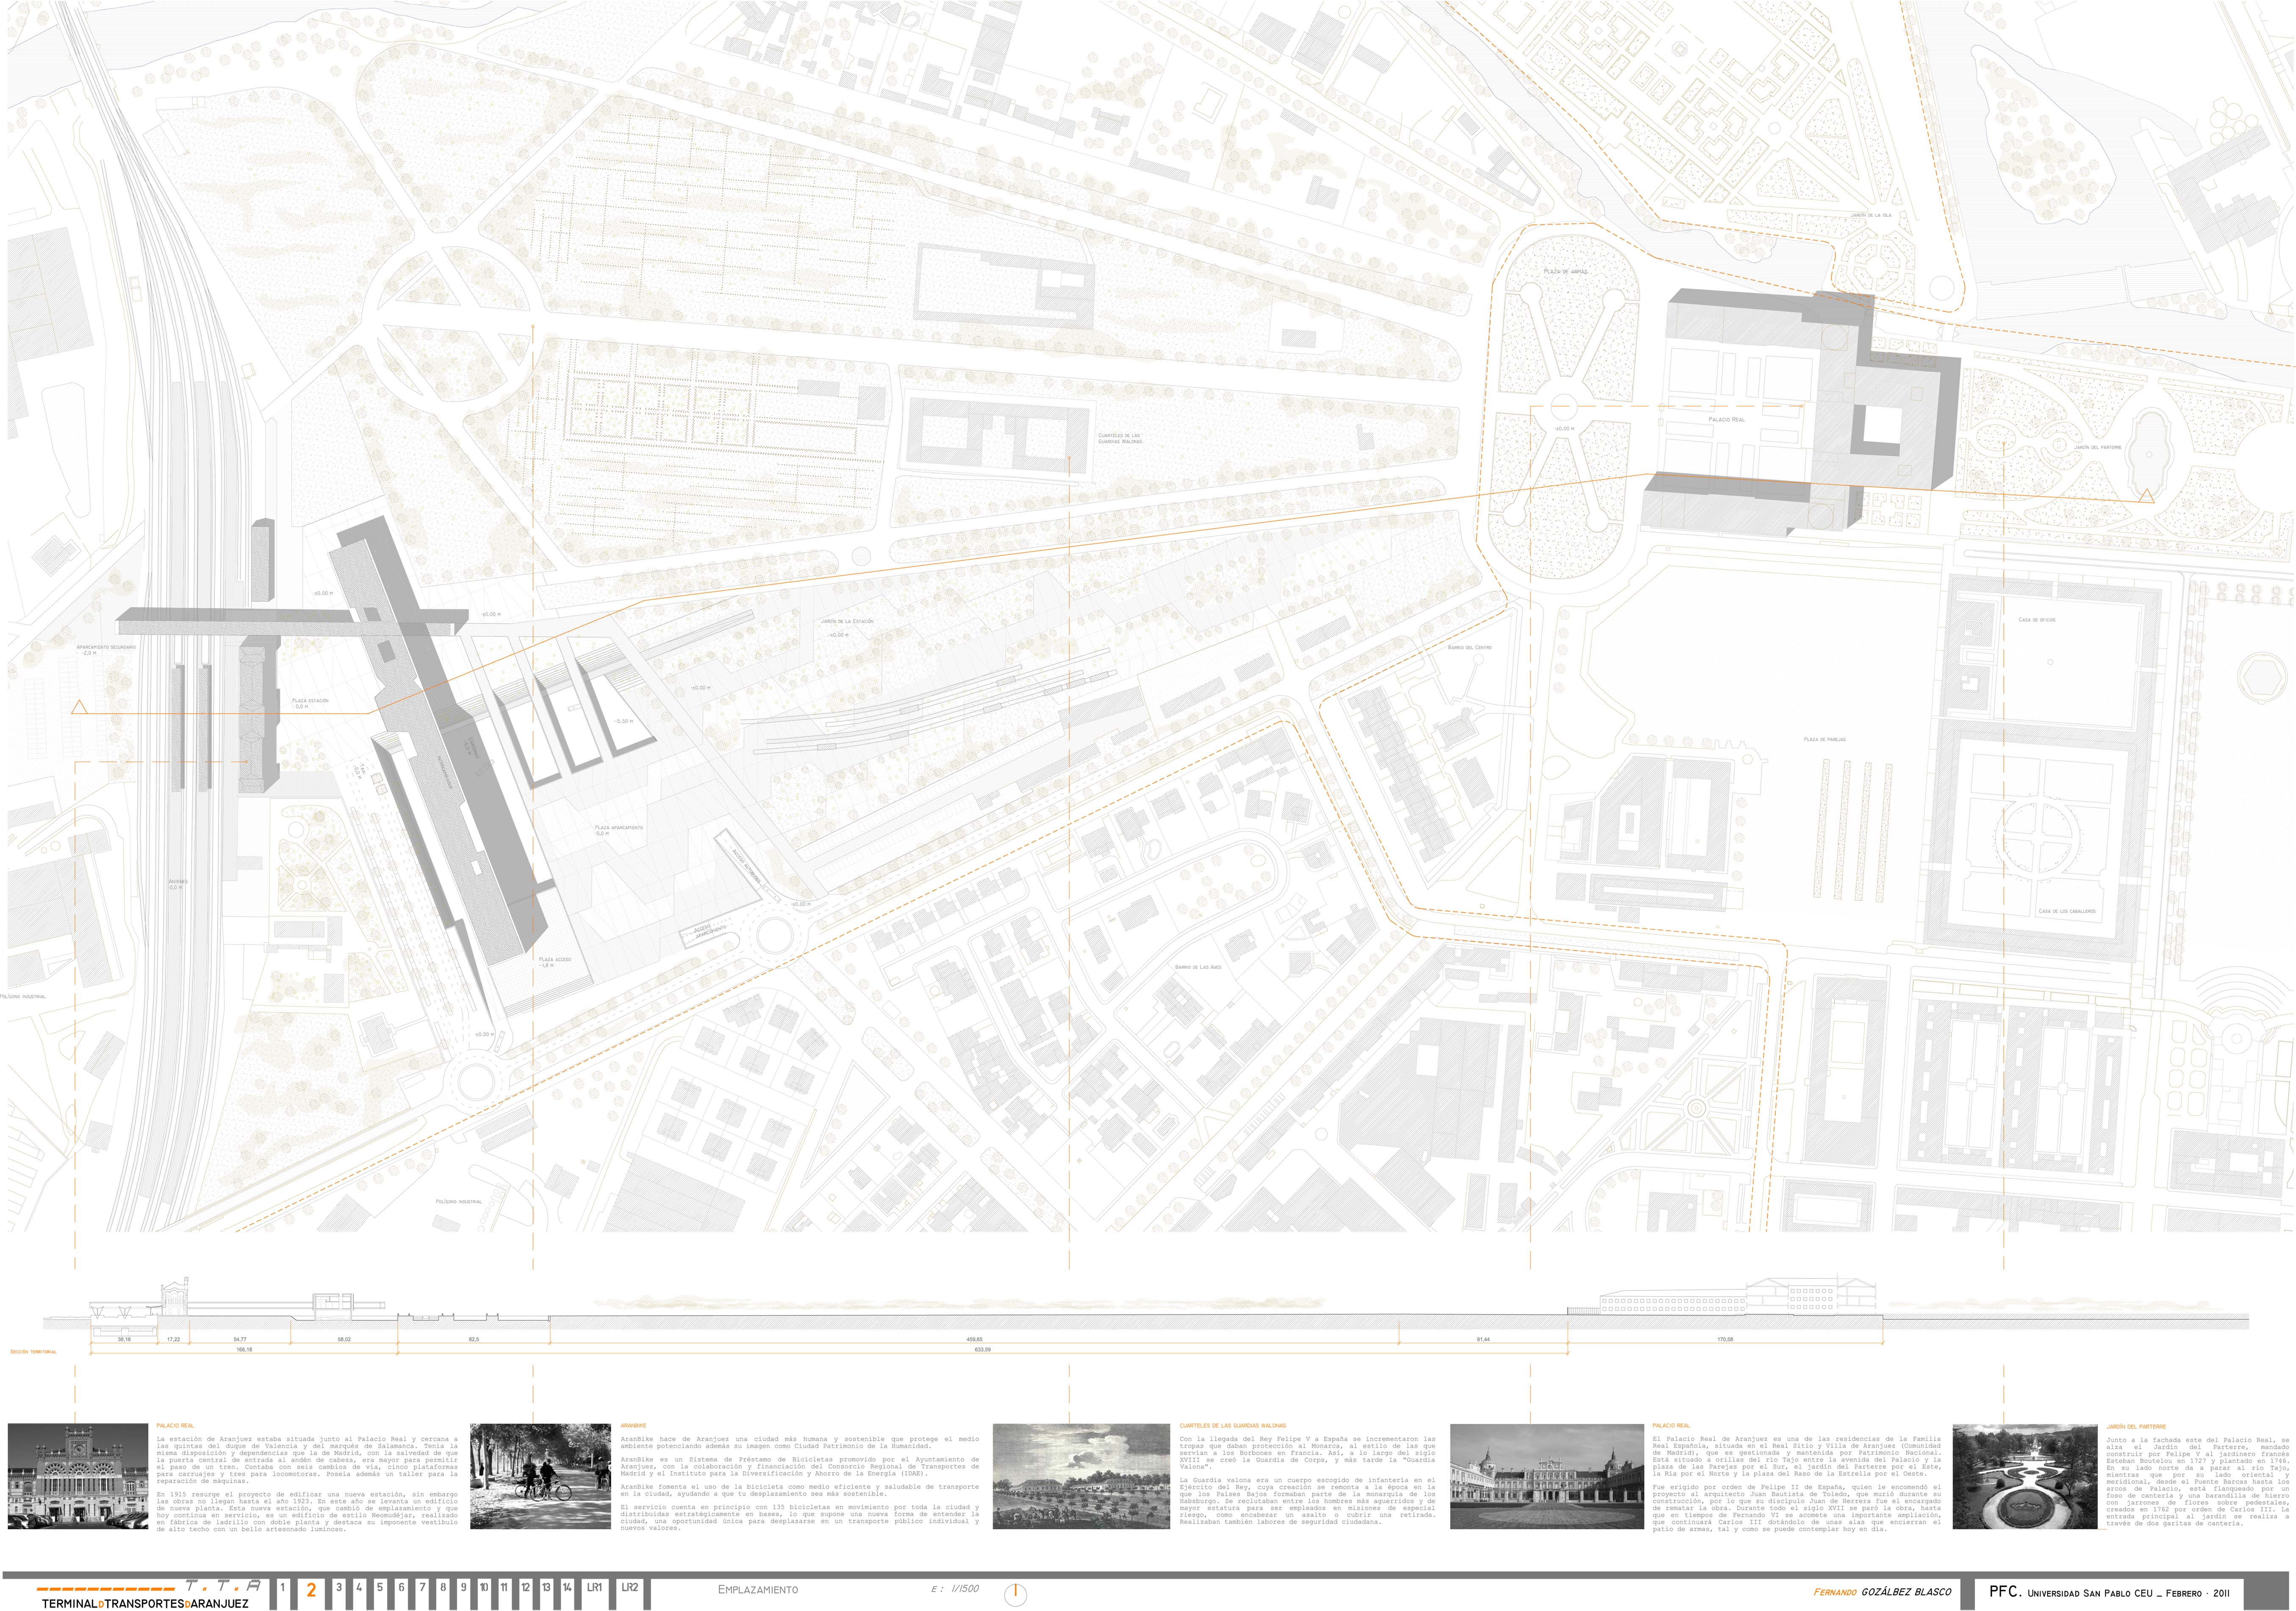Open the old station facade photo
Screen dimensions: 2296x1611
78,1476
